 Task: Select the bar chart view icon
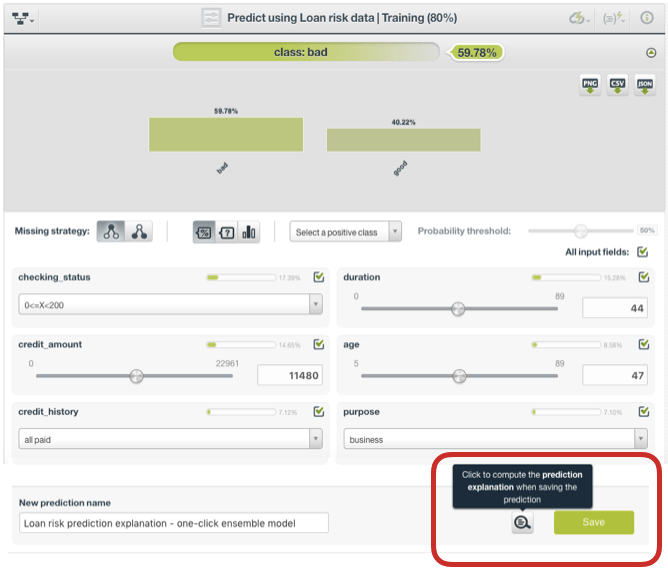click(248, 232)
